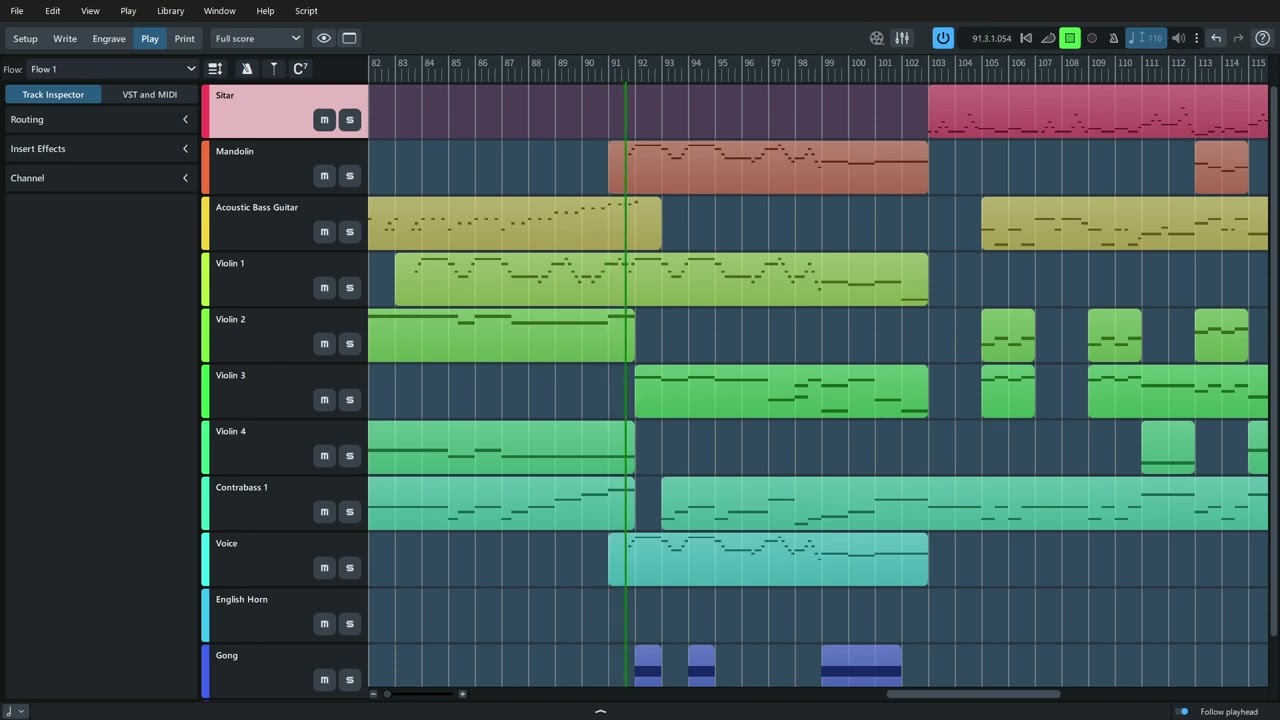Open the Window menu
The image size is (1280, 720).
pos(219,11)
